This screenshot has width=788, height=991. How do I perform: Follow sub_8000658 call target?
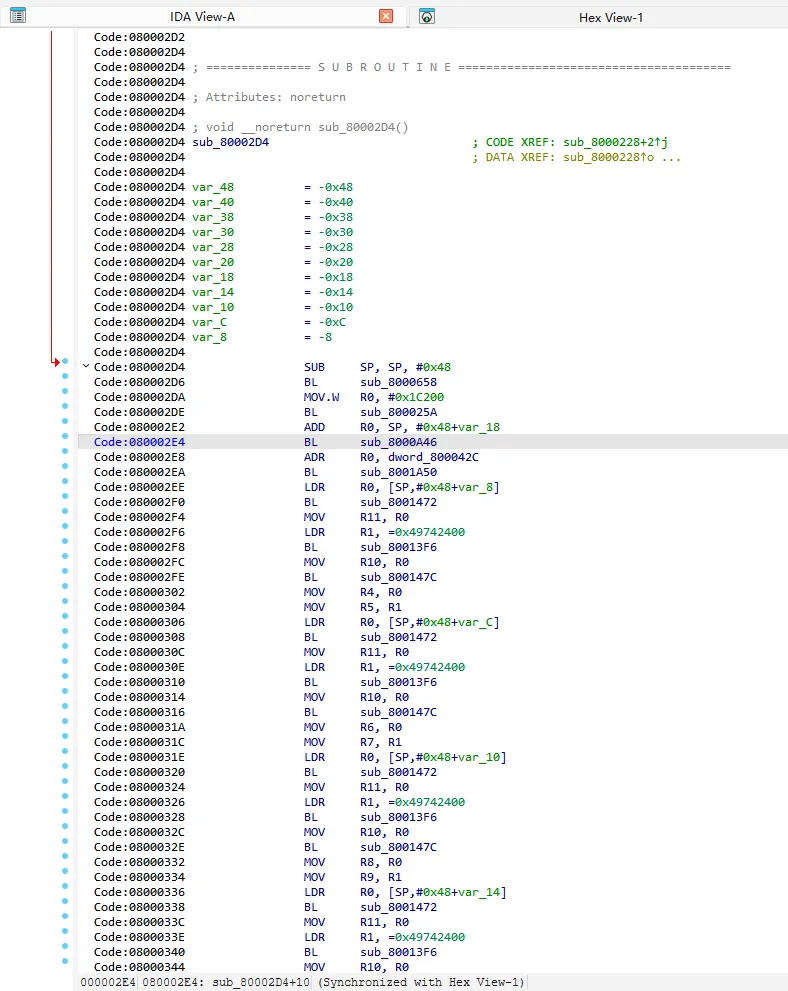point(398,382)
